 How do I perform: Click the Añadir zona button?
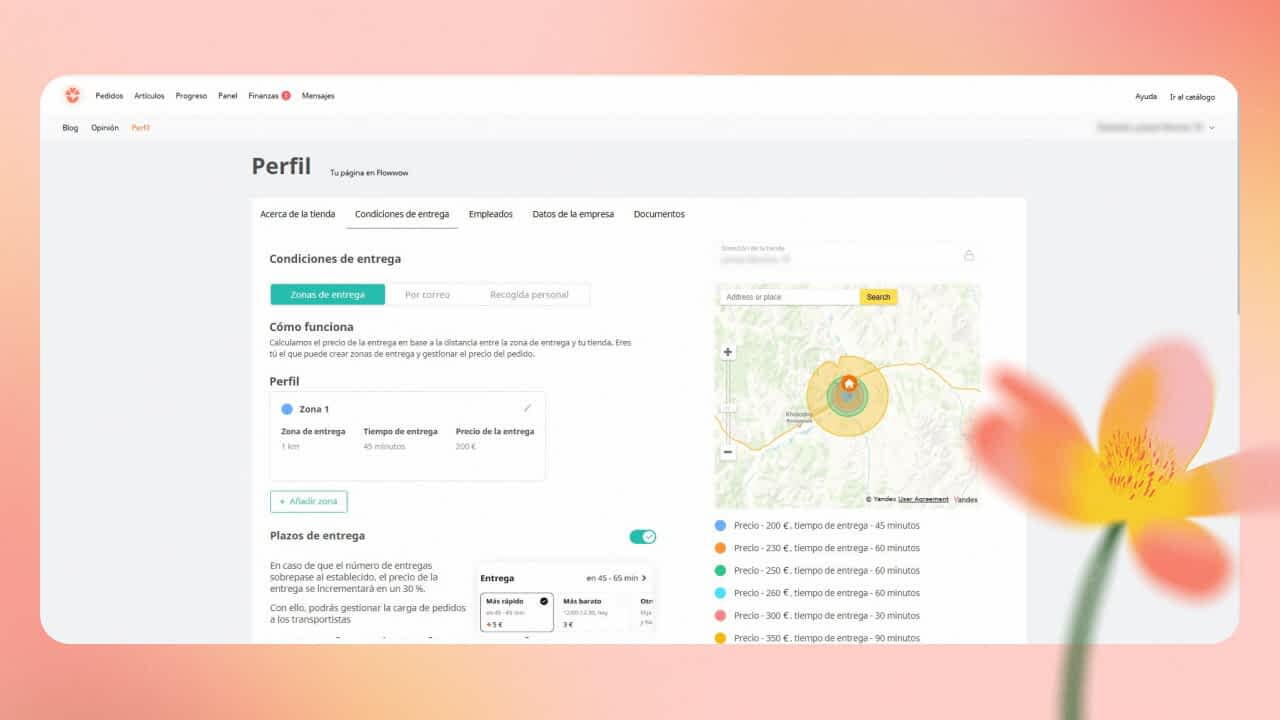tap(308, 501)
